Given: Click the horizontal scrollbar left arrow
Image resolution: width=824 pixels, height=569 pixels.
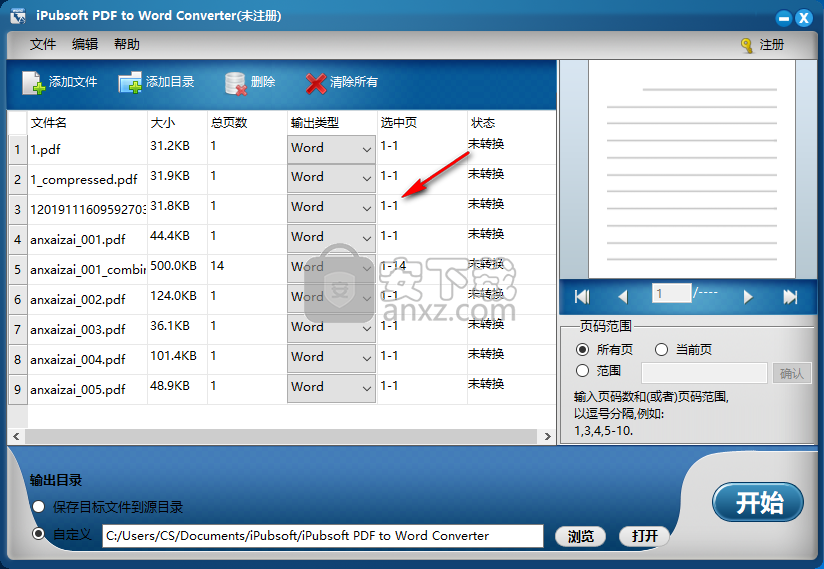Looking at the screenshot, I should [16, 437].
